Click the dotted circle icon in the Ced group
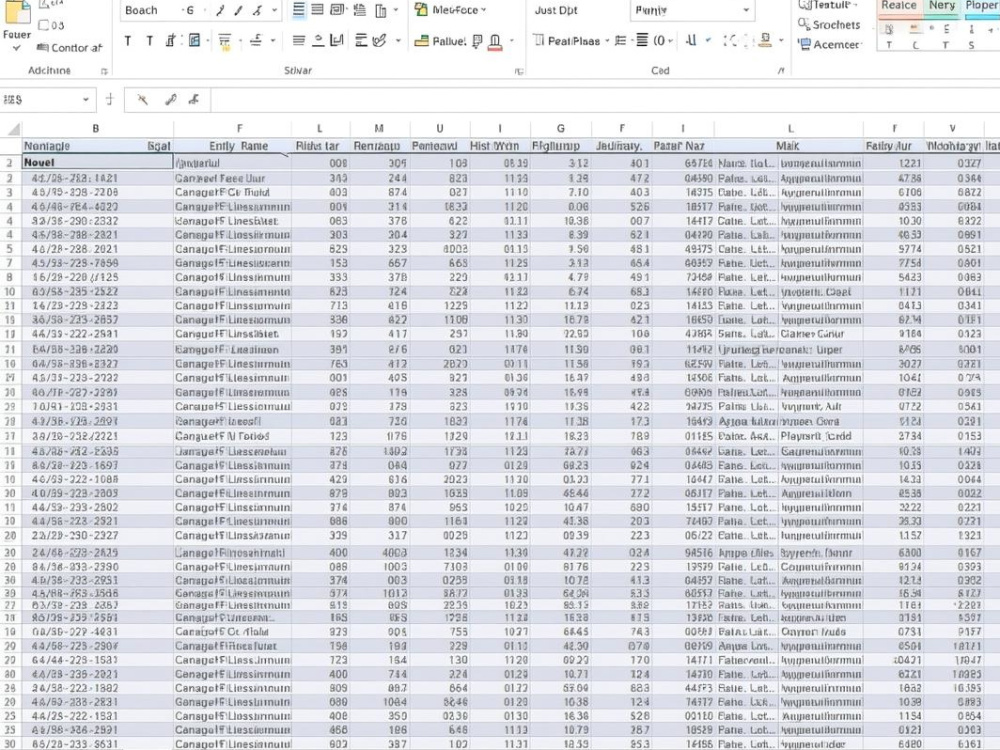 (x=730, y=41)
